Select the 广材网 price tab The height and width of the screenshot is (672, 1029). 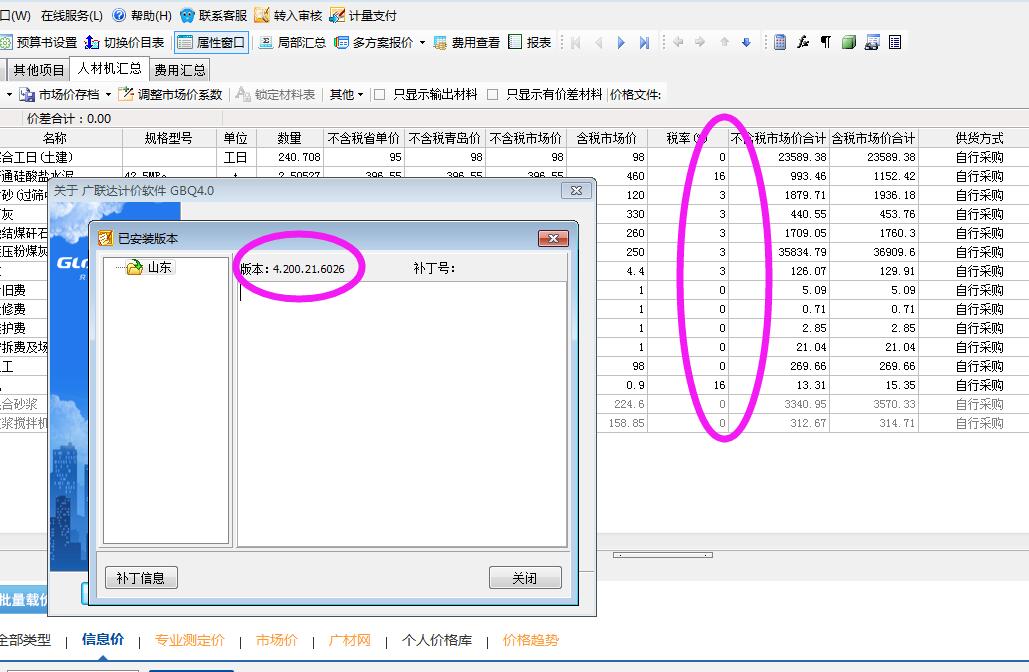350,640
